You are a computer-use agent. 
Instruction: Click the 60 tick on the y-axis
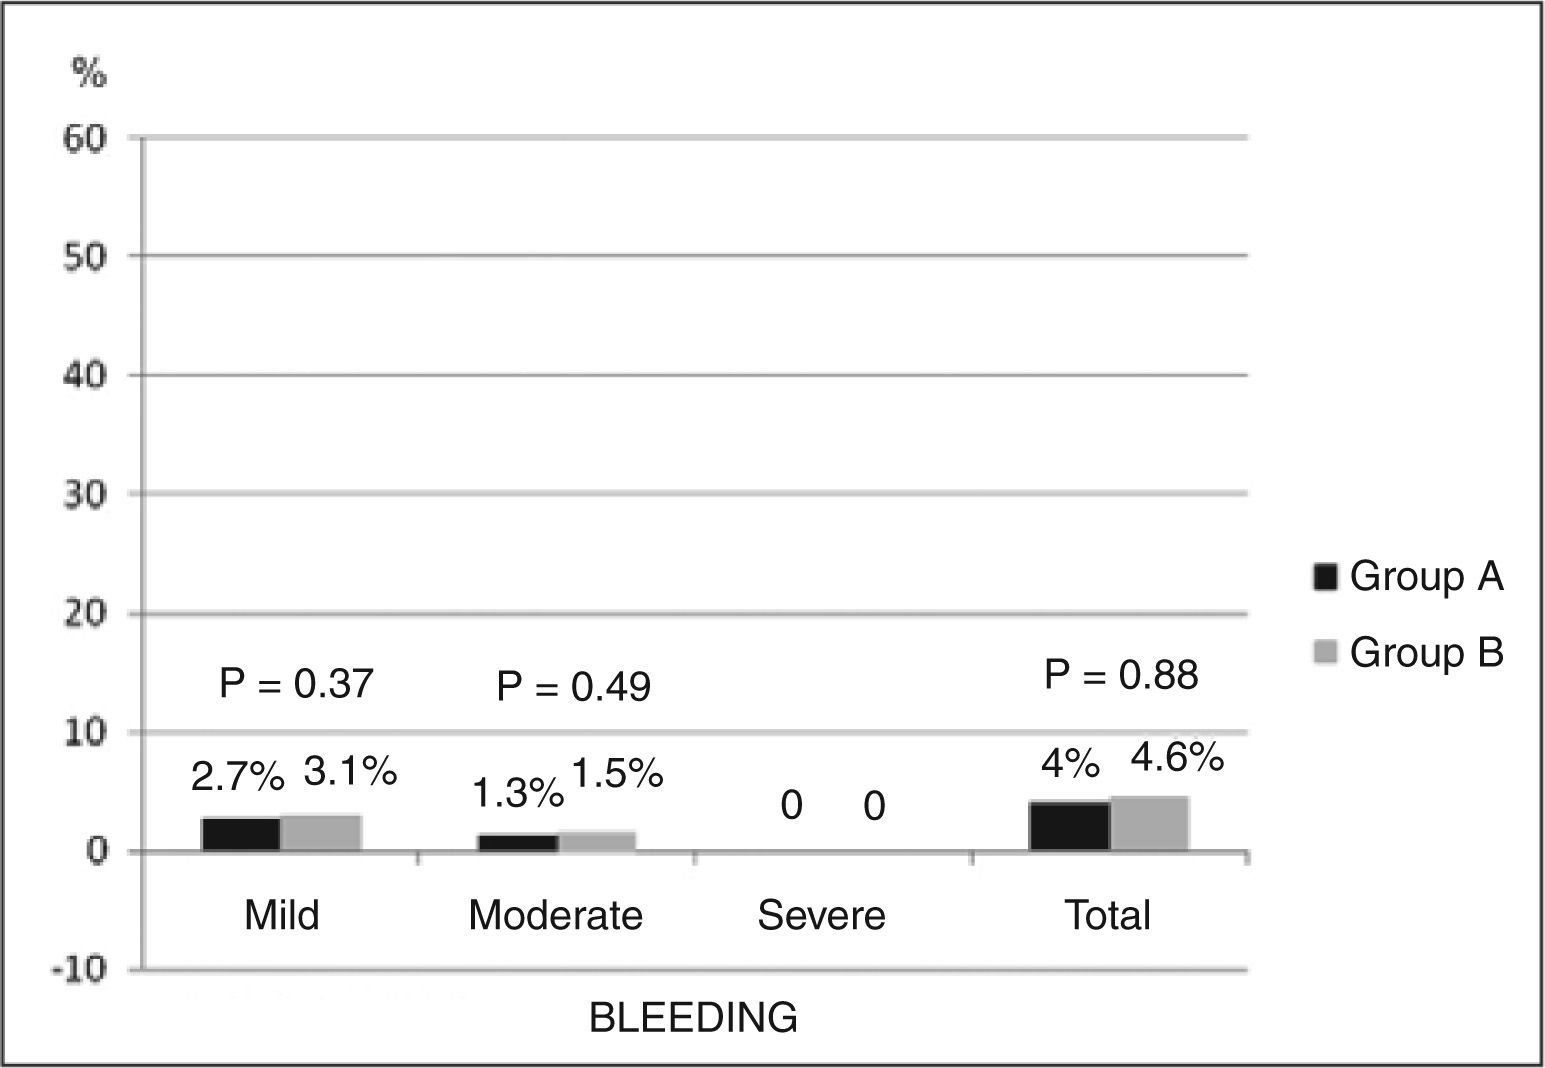coord(87,138)
